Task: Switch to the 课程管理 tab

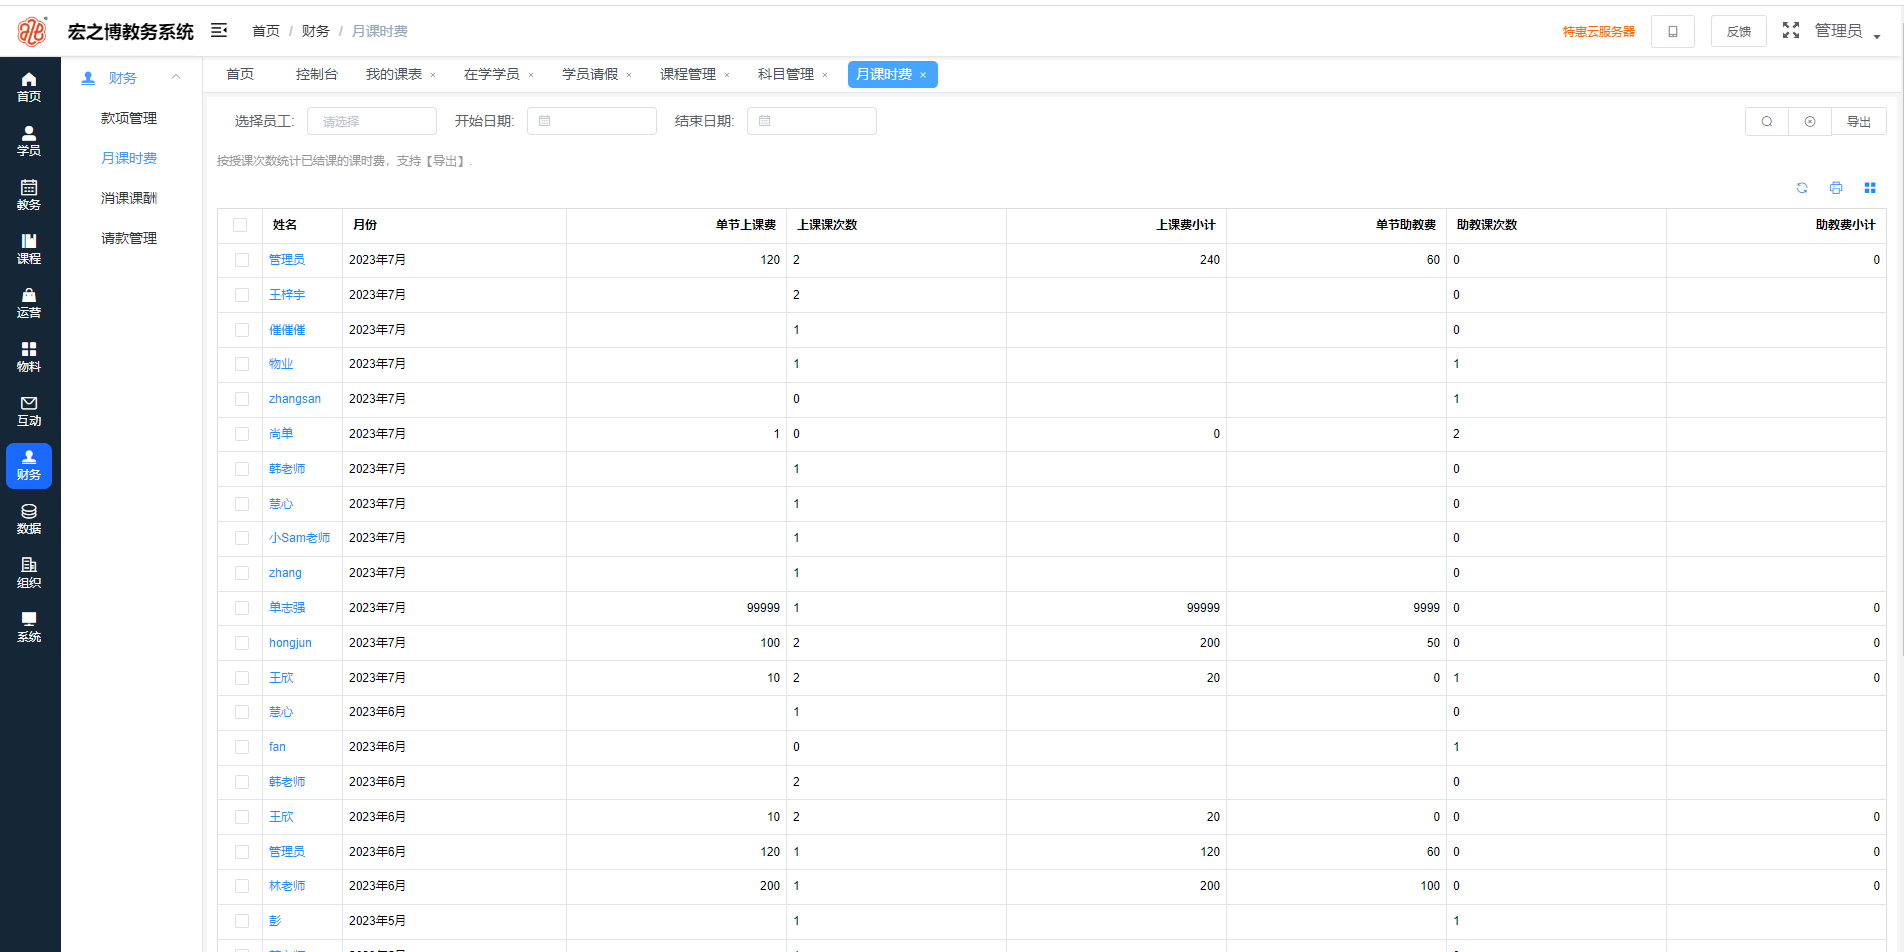Action: click(x=688, y=74)
